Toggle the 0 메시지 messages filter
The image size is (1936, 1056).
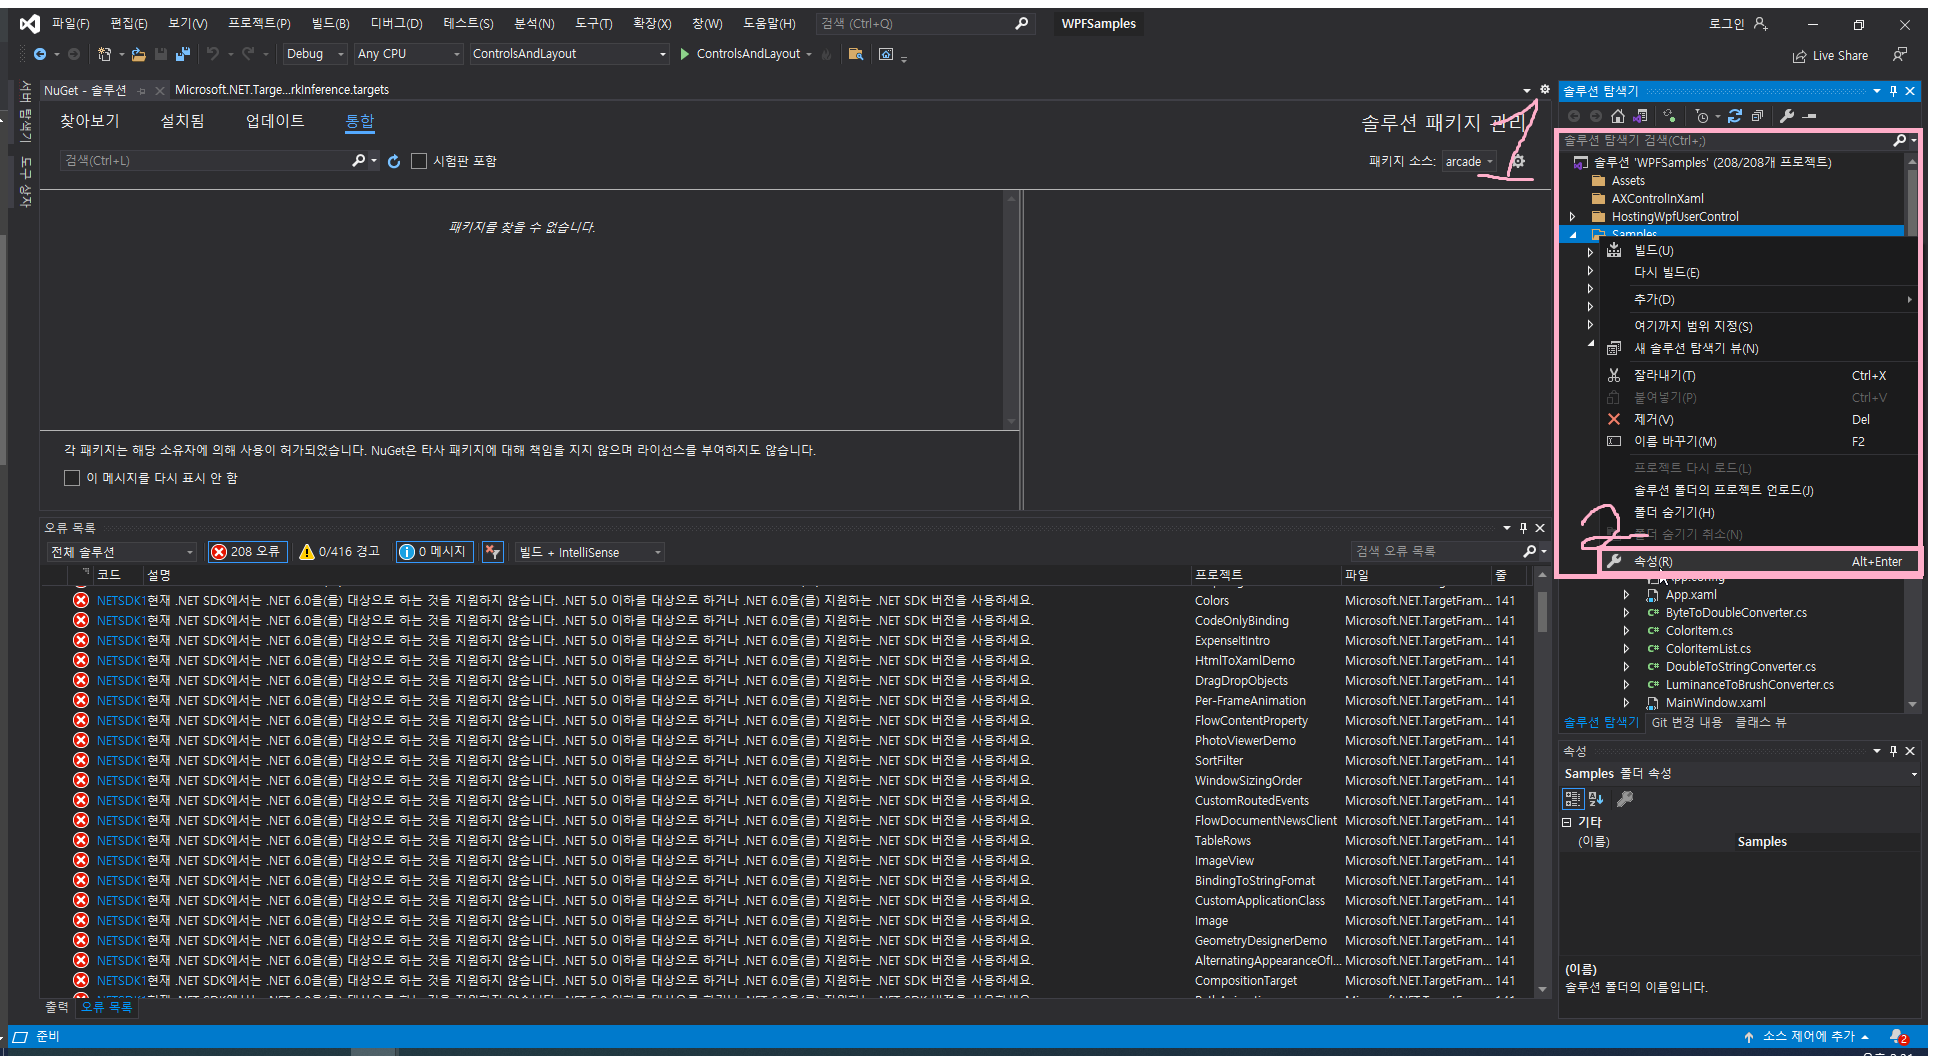434,552
